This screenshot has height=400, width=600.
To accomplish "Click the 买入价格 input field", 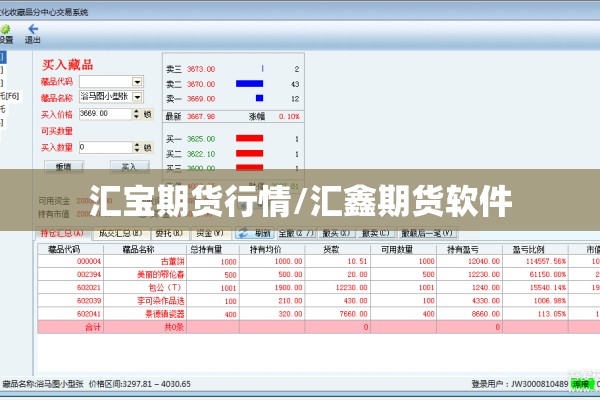I will tap(106, 114).
